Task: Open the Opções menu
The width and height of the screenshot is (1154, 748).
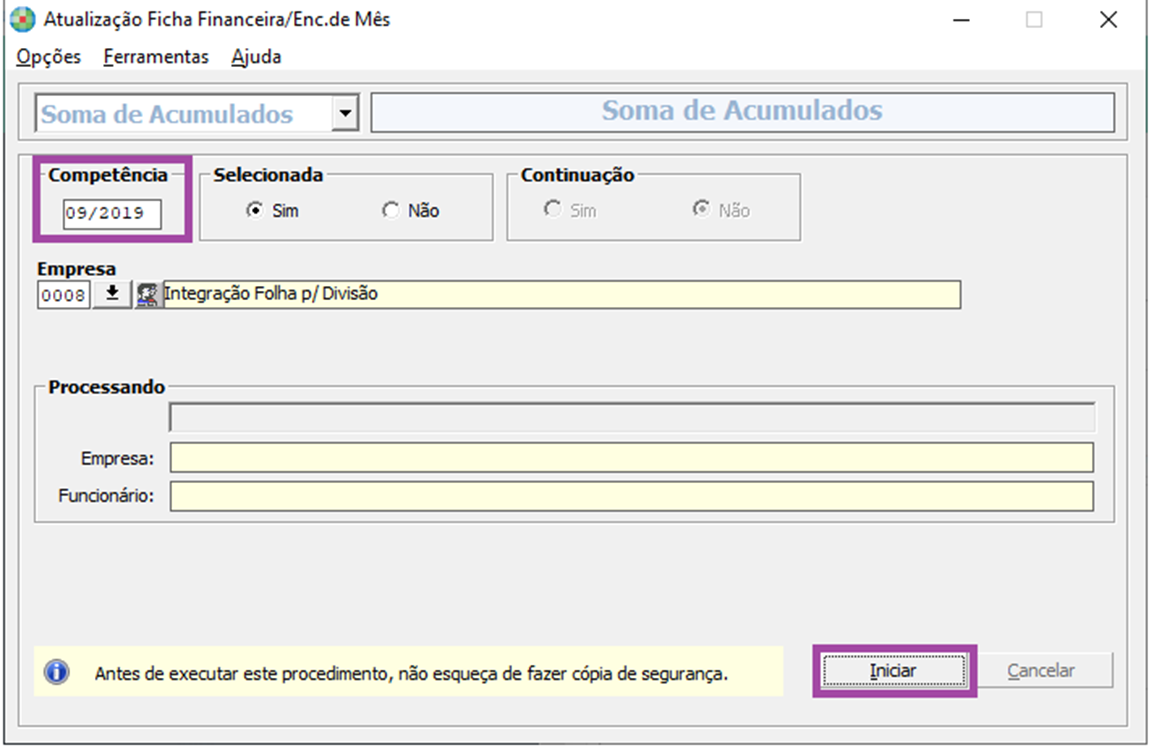Action: click(49, 57)
